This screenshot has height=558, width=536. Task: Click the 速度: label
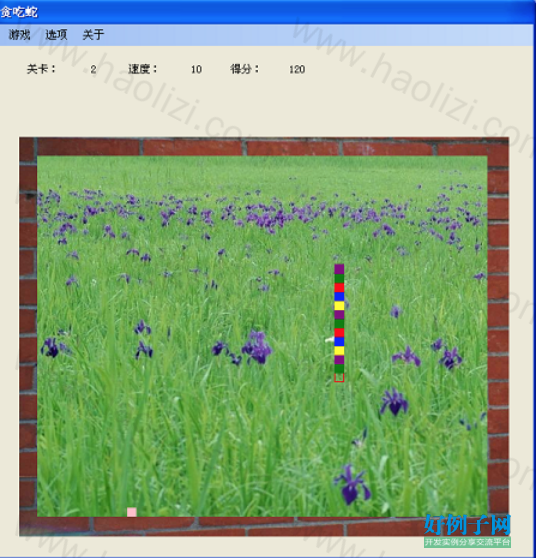coord(142,69)
